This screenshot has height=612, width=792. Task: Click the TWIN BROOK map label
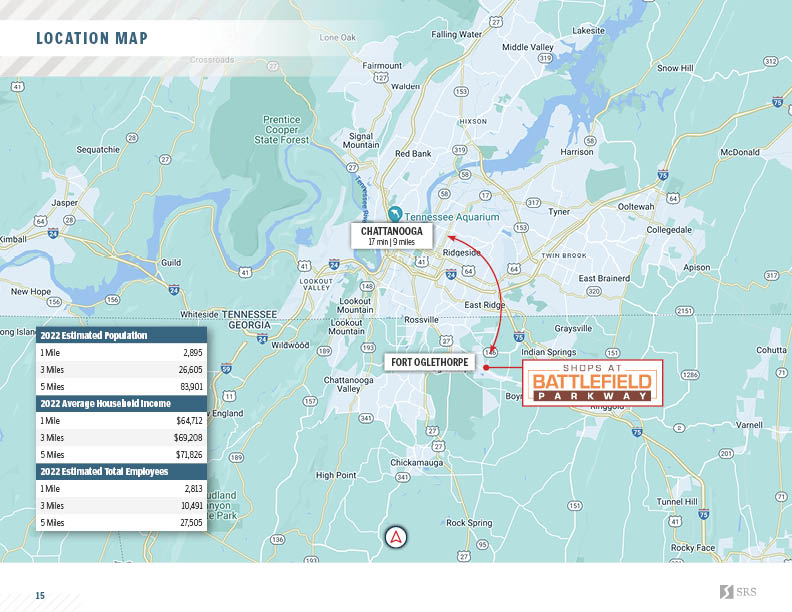click(x=564, y=256)
